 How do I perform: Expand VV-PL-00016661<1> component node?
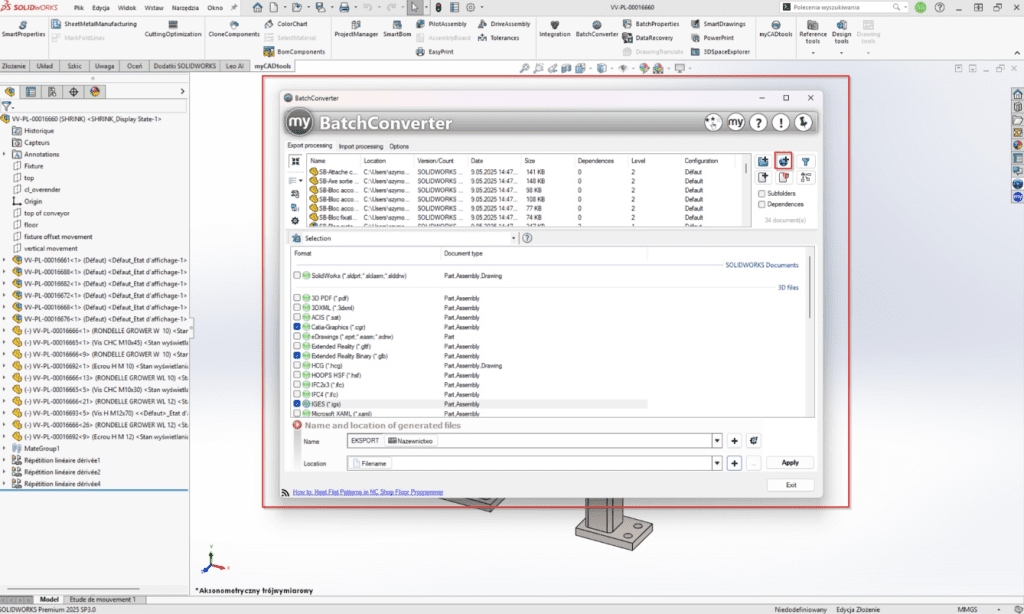5,260
